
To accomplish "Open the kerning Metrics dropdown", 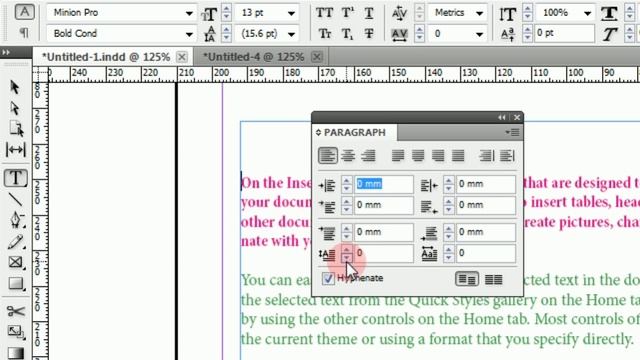I will [x=480, y=13].
